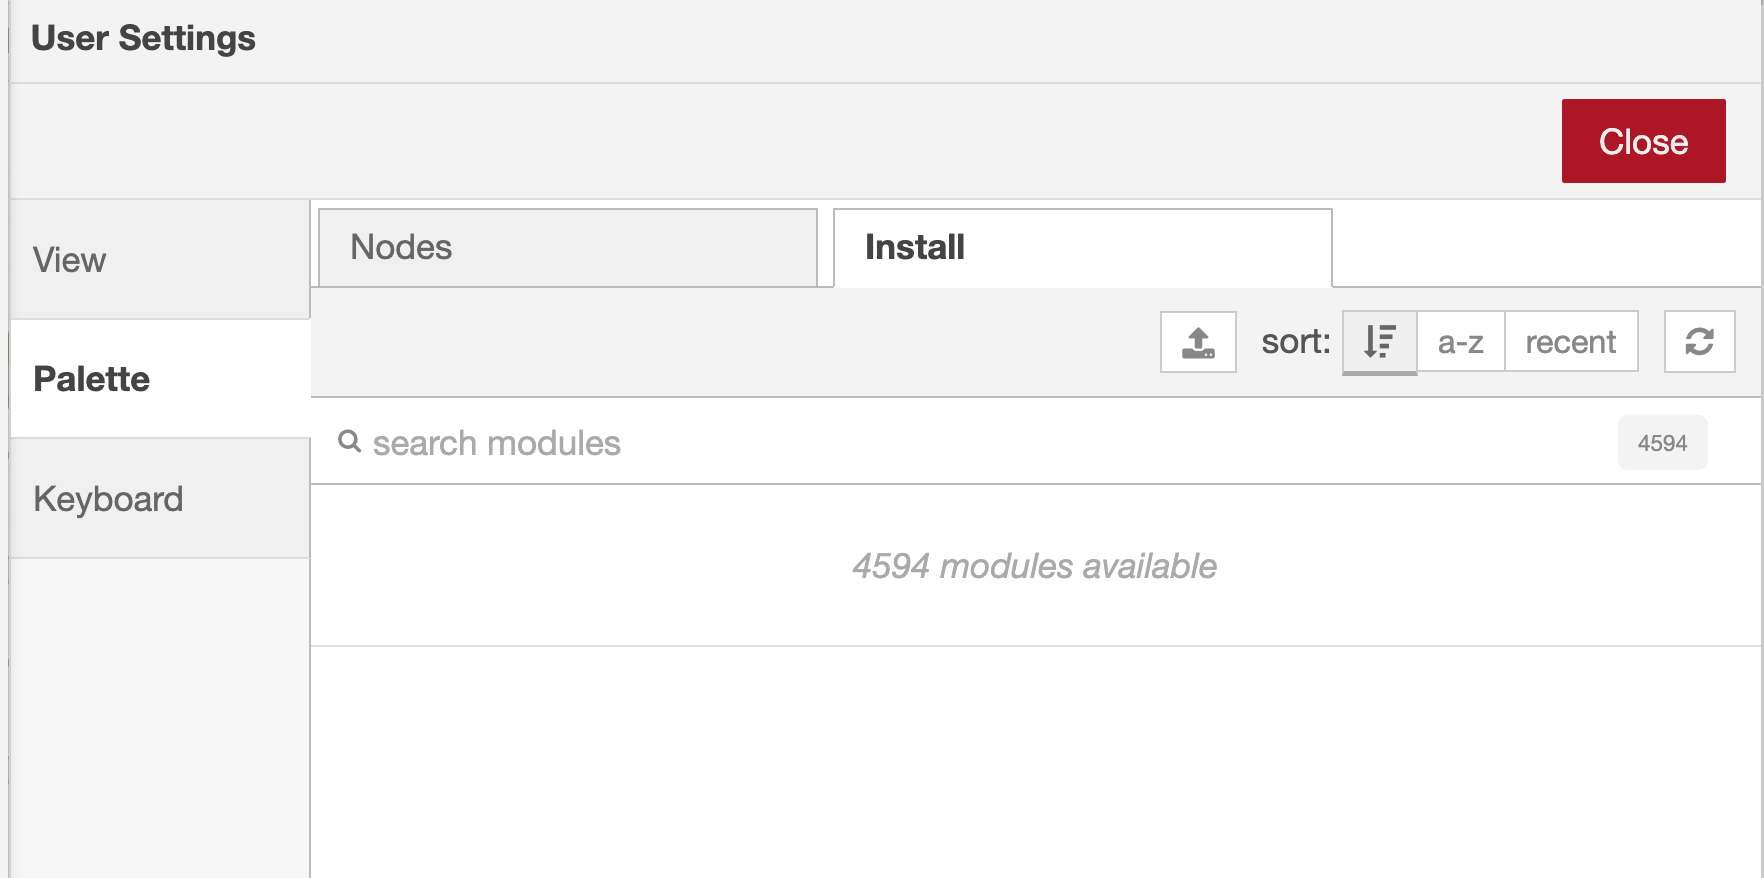Sort modules alphabetically with a-z
The height and width of the screenshot is (878, 1764).
click(x=1461, y=342)
